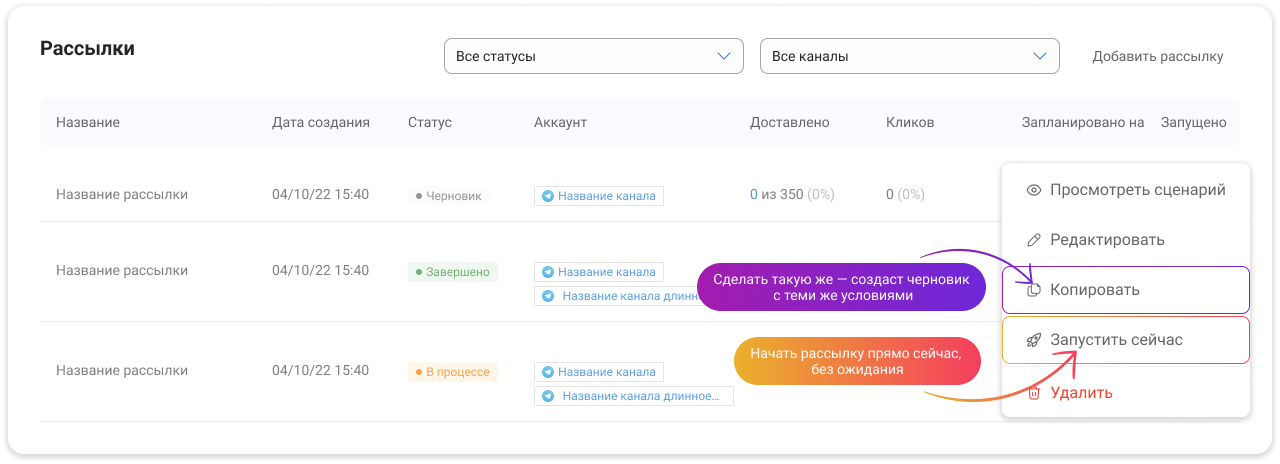Open the Все статусы dropdown

(x=593, y=56)
